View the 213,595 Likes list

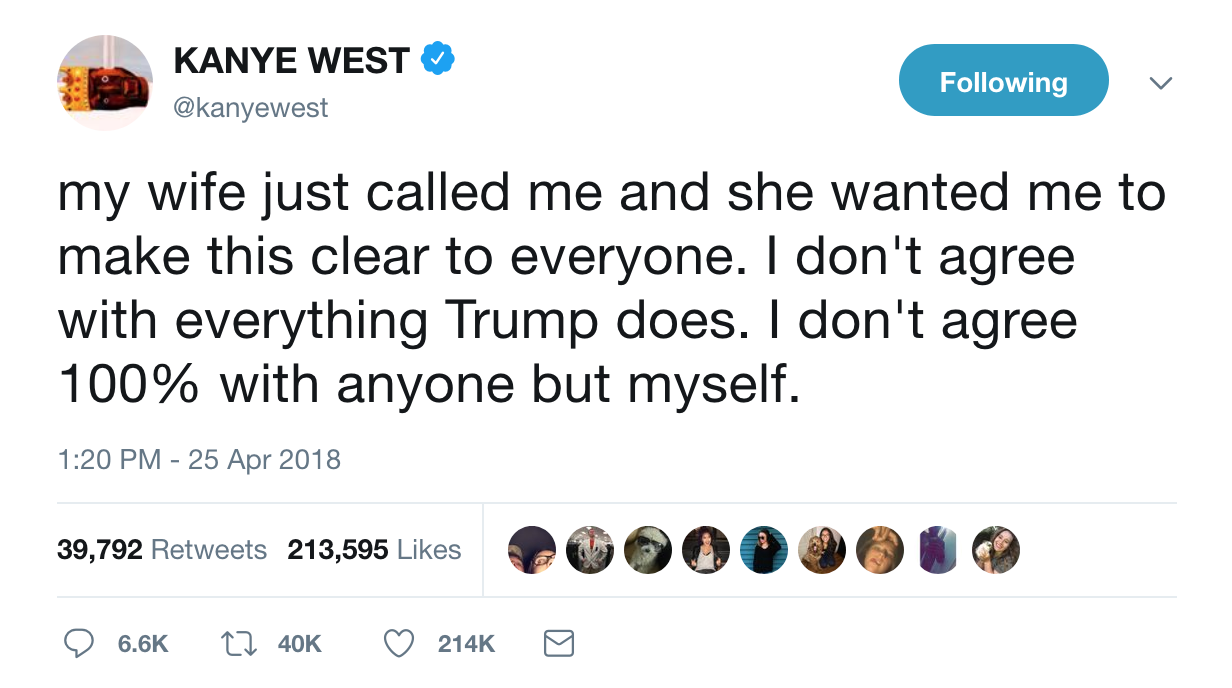point(374,550)
